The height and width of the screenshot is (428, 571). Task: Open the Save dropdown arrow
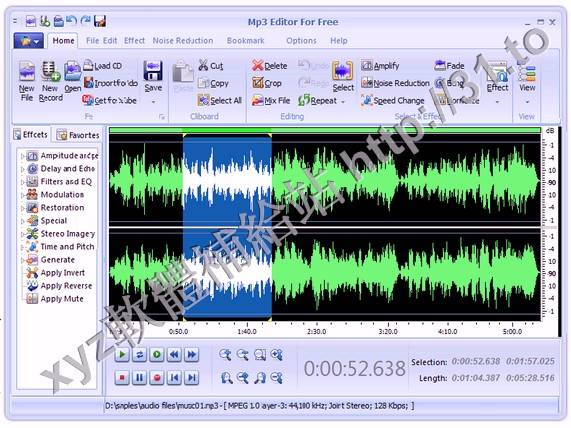click(x=153, y=102)
